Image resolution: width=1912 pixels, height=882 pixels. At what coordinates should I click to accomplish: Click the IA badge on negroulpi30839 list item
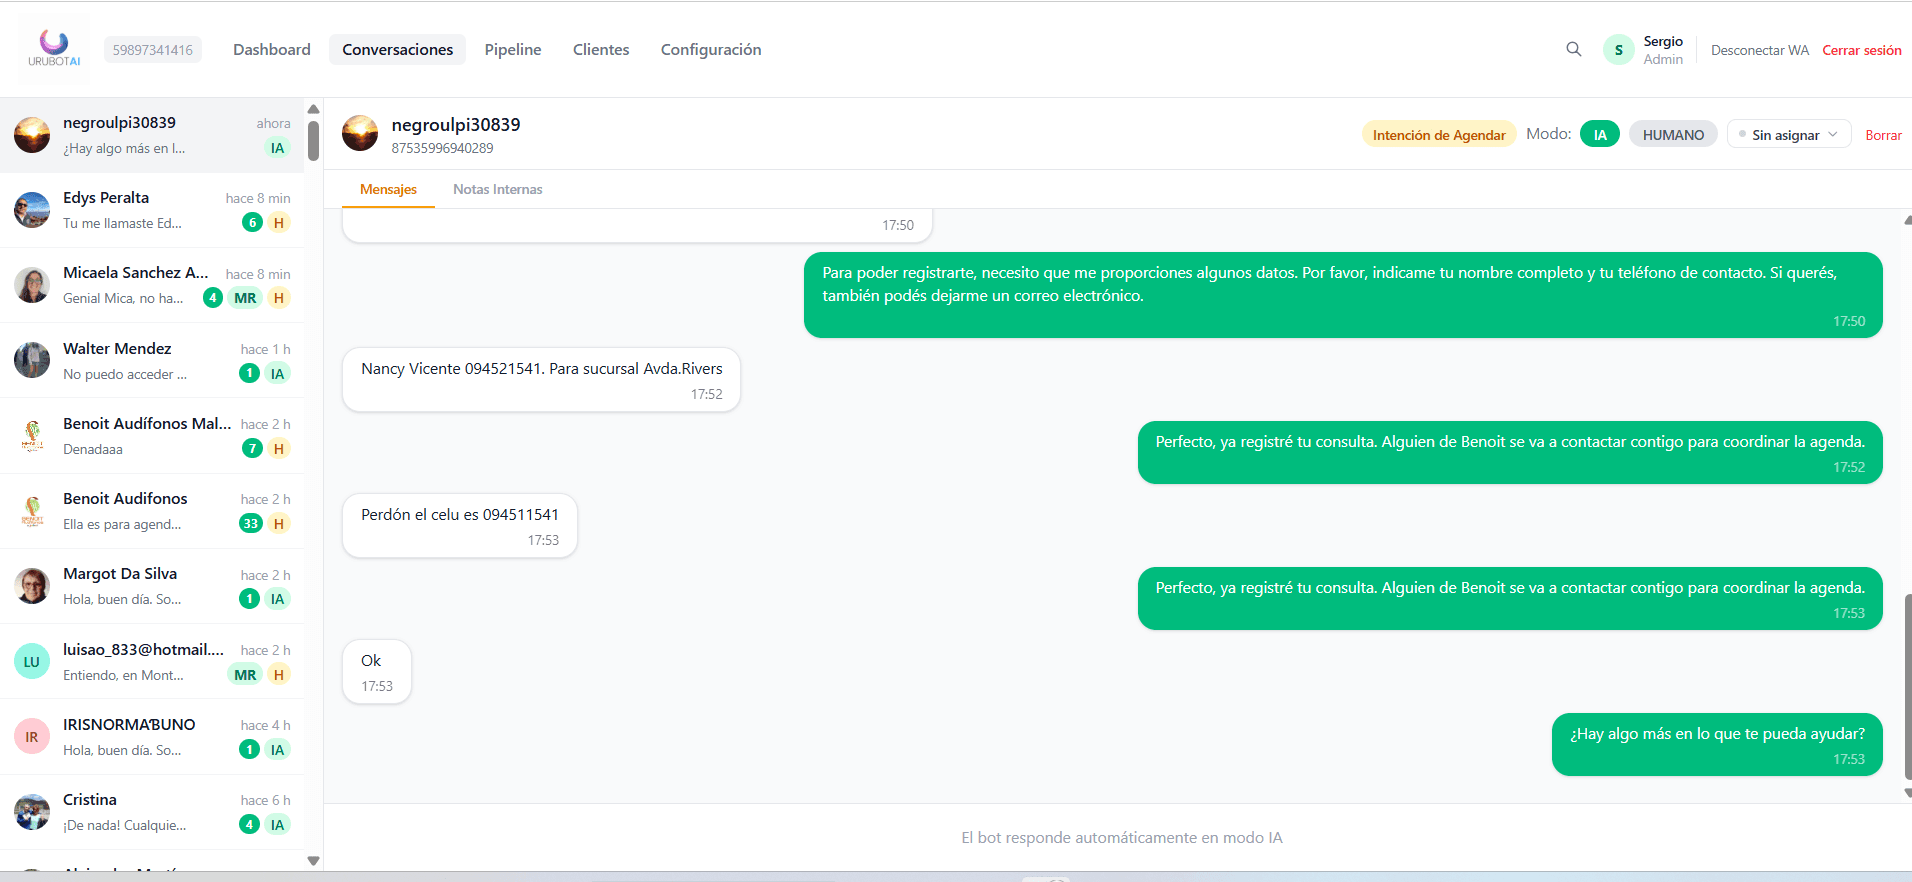[x=277, y=148]
